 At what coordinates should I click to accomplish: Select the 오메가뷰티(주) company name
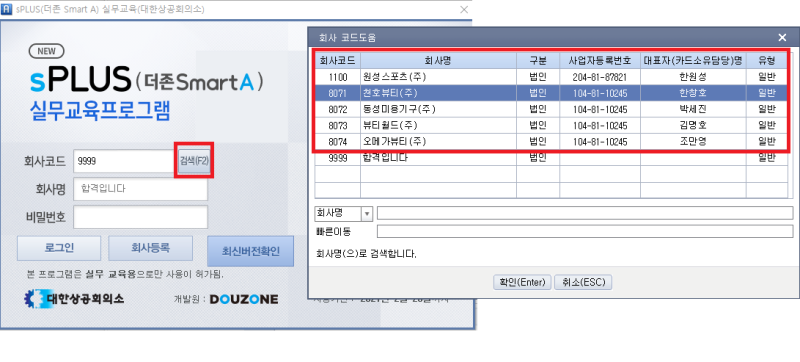pos(394,141)
